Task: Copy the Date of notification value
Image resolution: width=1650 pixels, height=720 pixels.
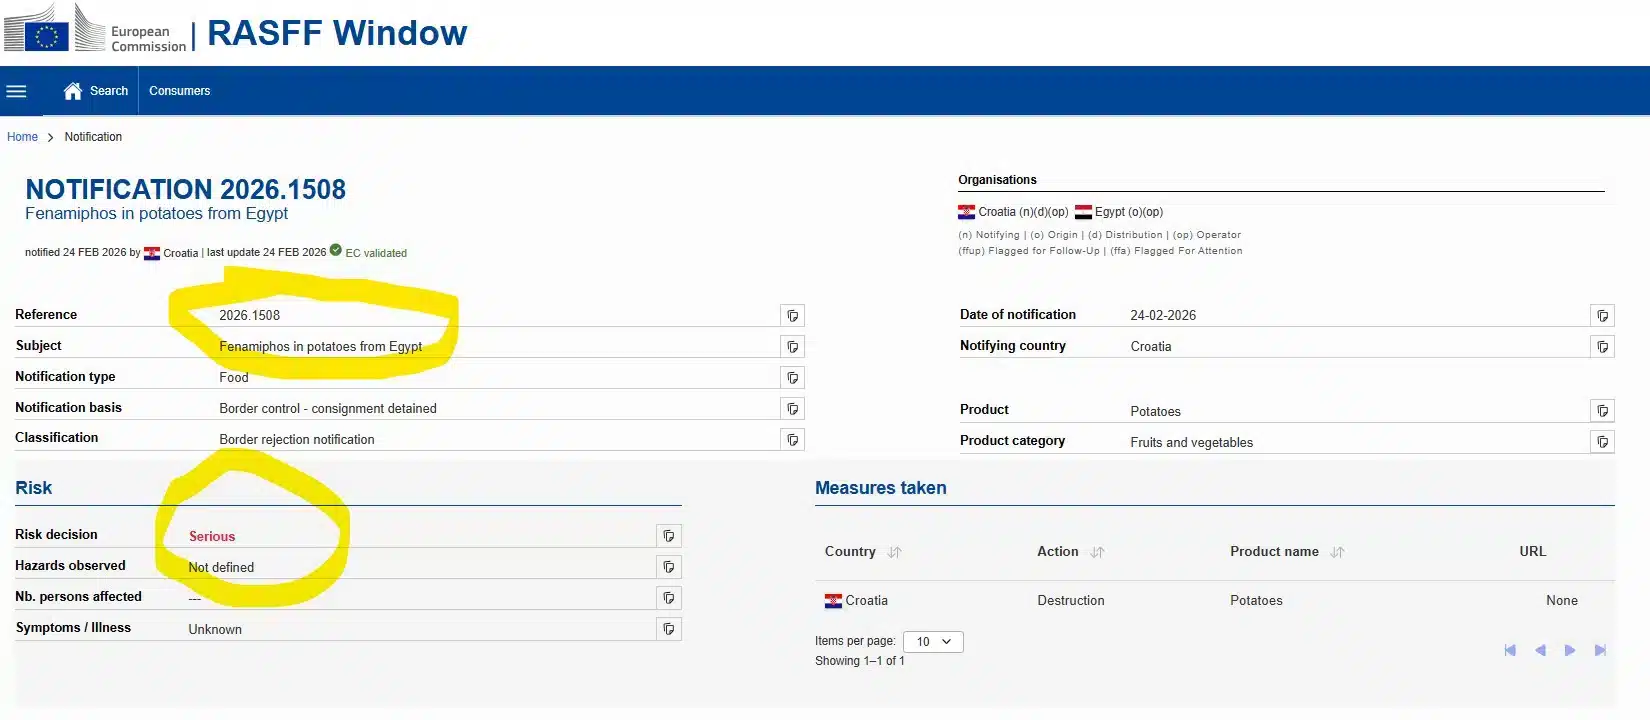Action: tap(1602, 316)
